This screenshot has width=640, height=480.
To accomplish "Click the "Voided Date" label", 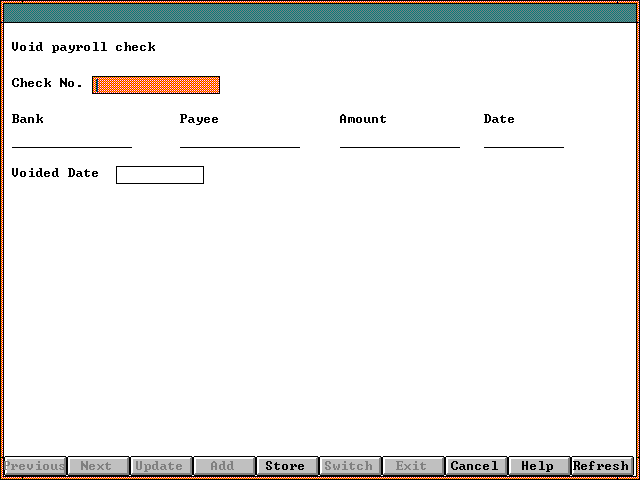I will point(55,173).
